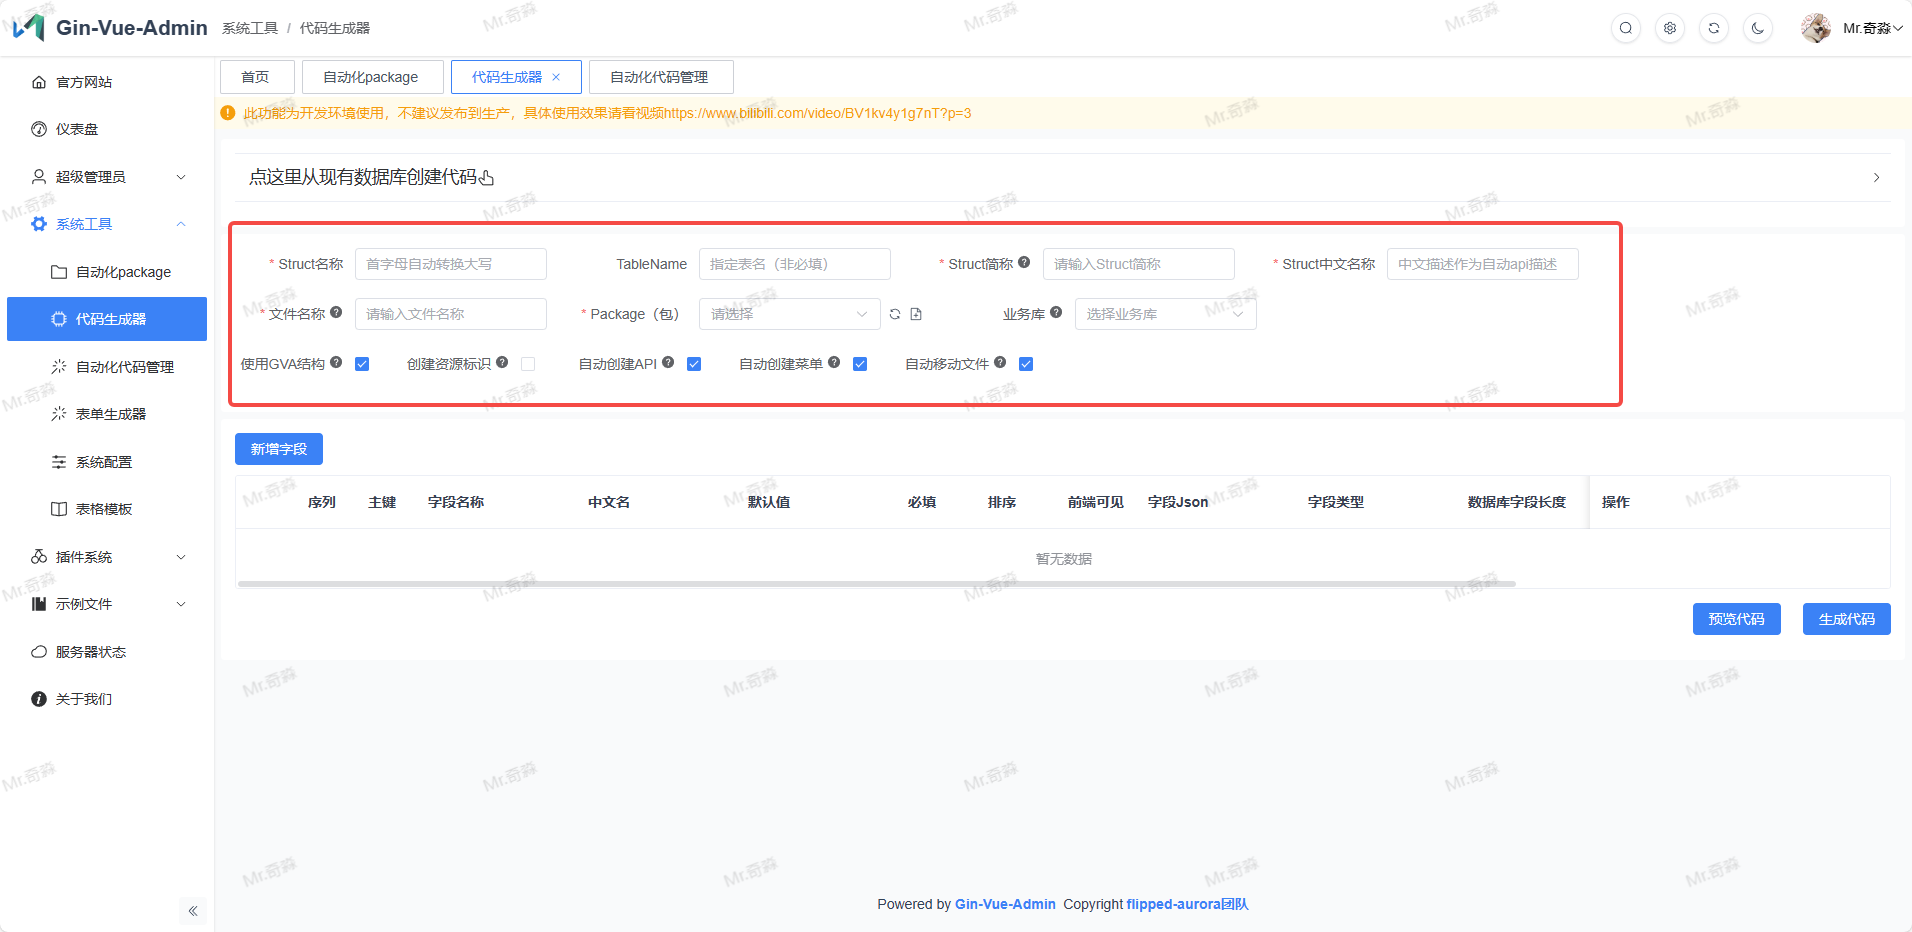Toggle dark mode with the moon icon
Viewport: 1912px width, 932px height.
pyautogui.click(x=1758, y=28)
